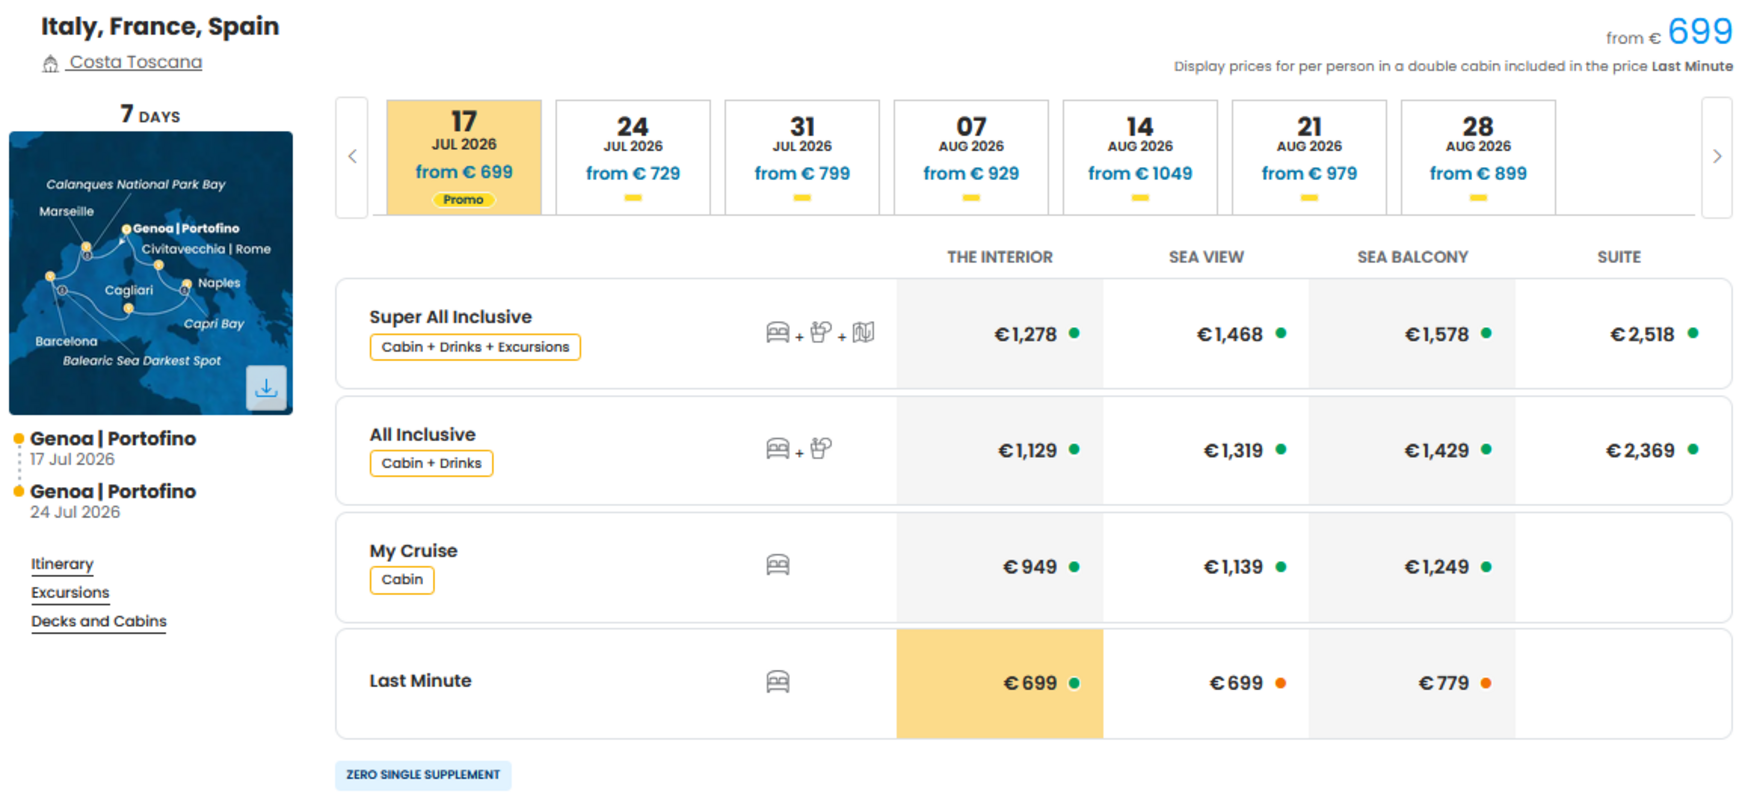Click the drinks icon in All Inclusive row
The image size is (1748, 800).
tap(821, 448)
